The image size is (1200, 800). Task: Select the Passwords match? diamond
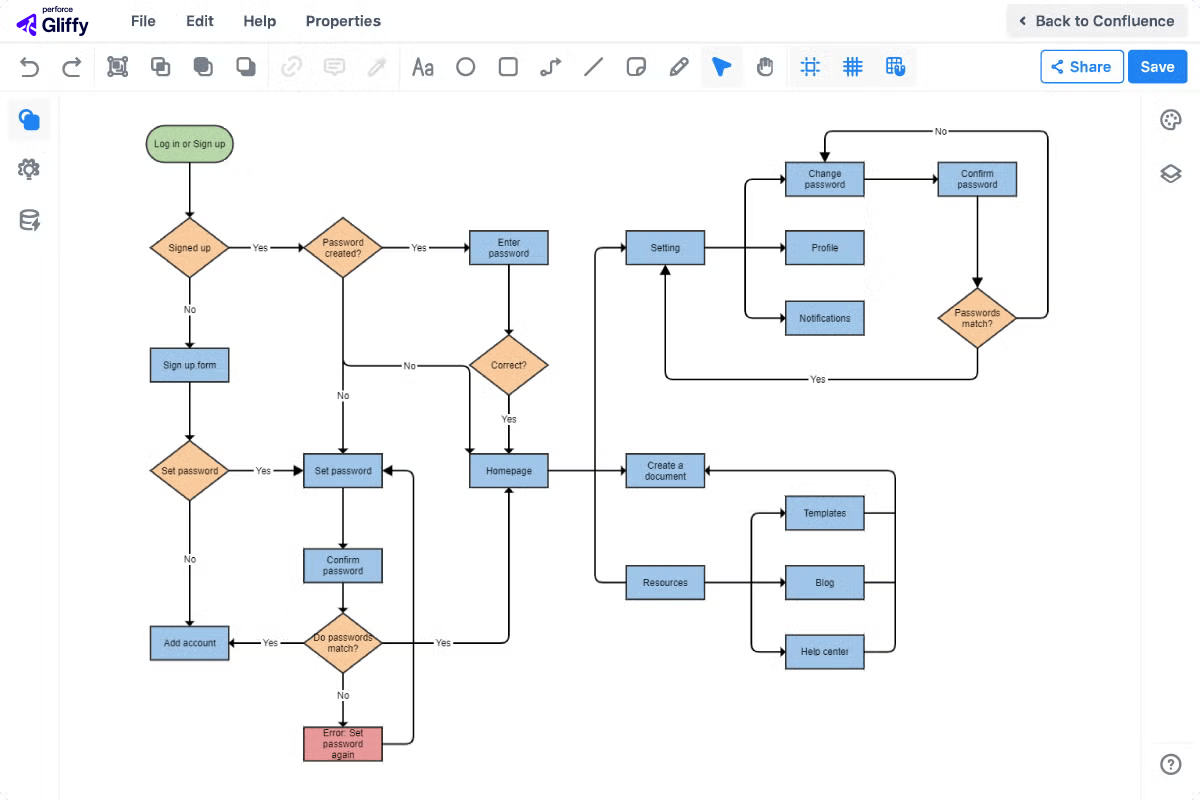click(977, 318)
